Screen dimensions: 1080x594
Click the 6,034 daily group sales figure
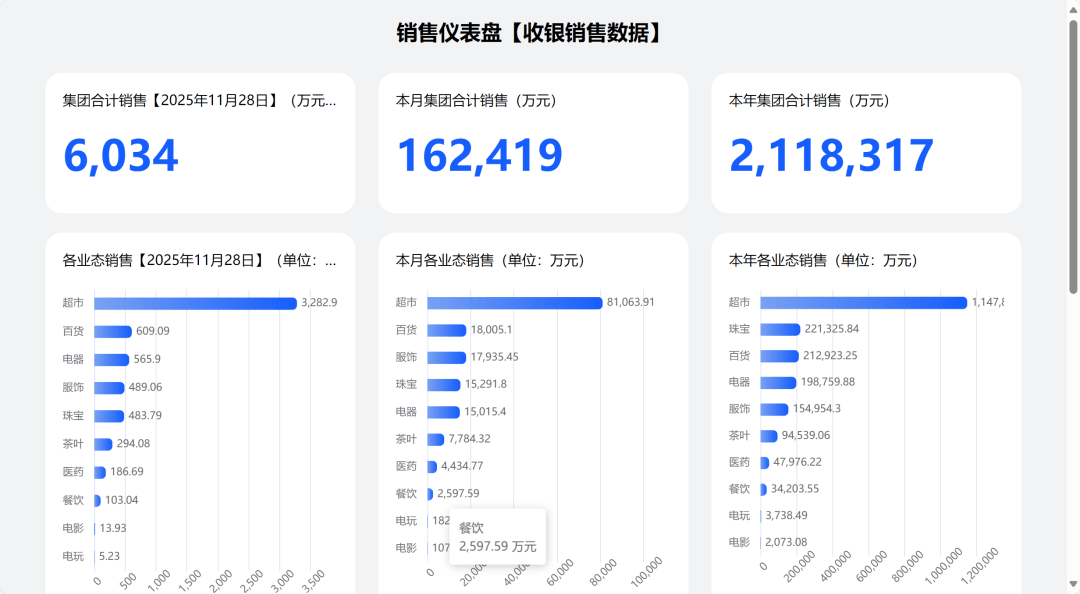coord(121,156)
